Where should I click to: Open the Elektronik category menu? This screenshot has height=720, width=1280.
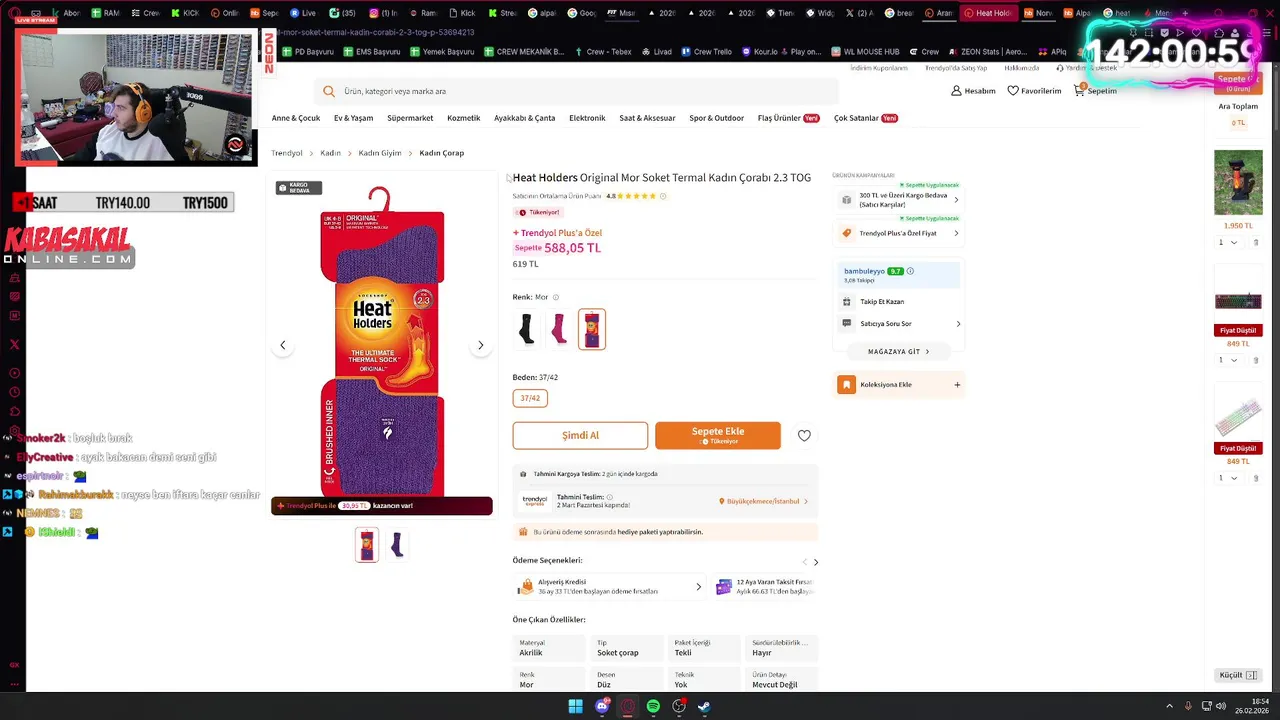[x=587, y=118]
